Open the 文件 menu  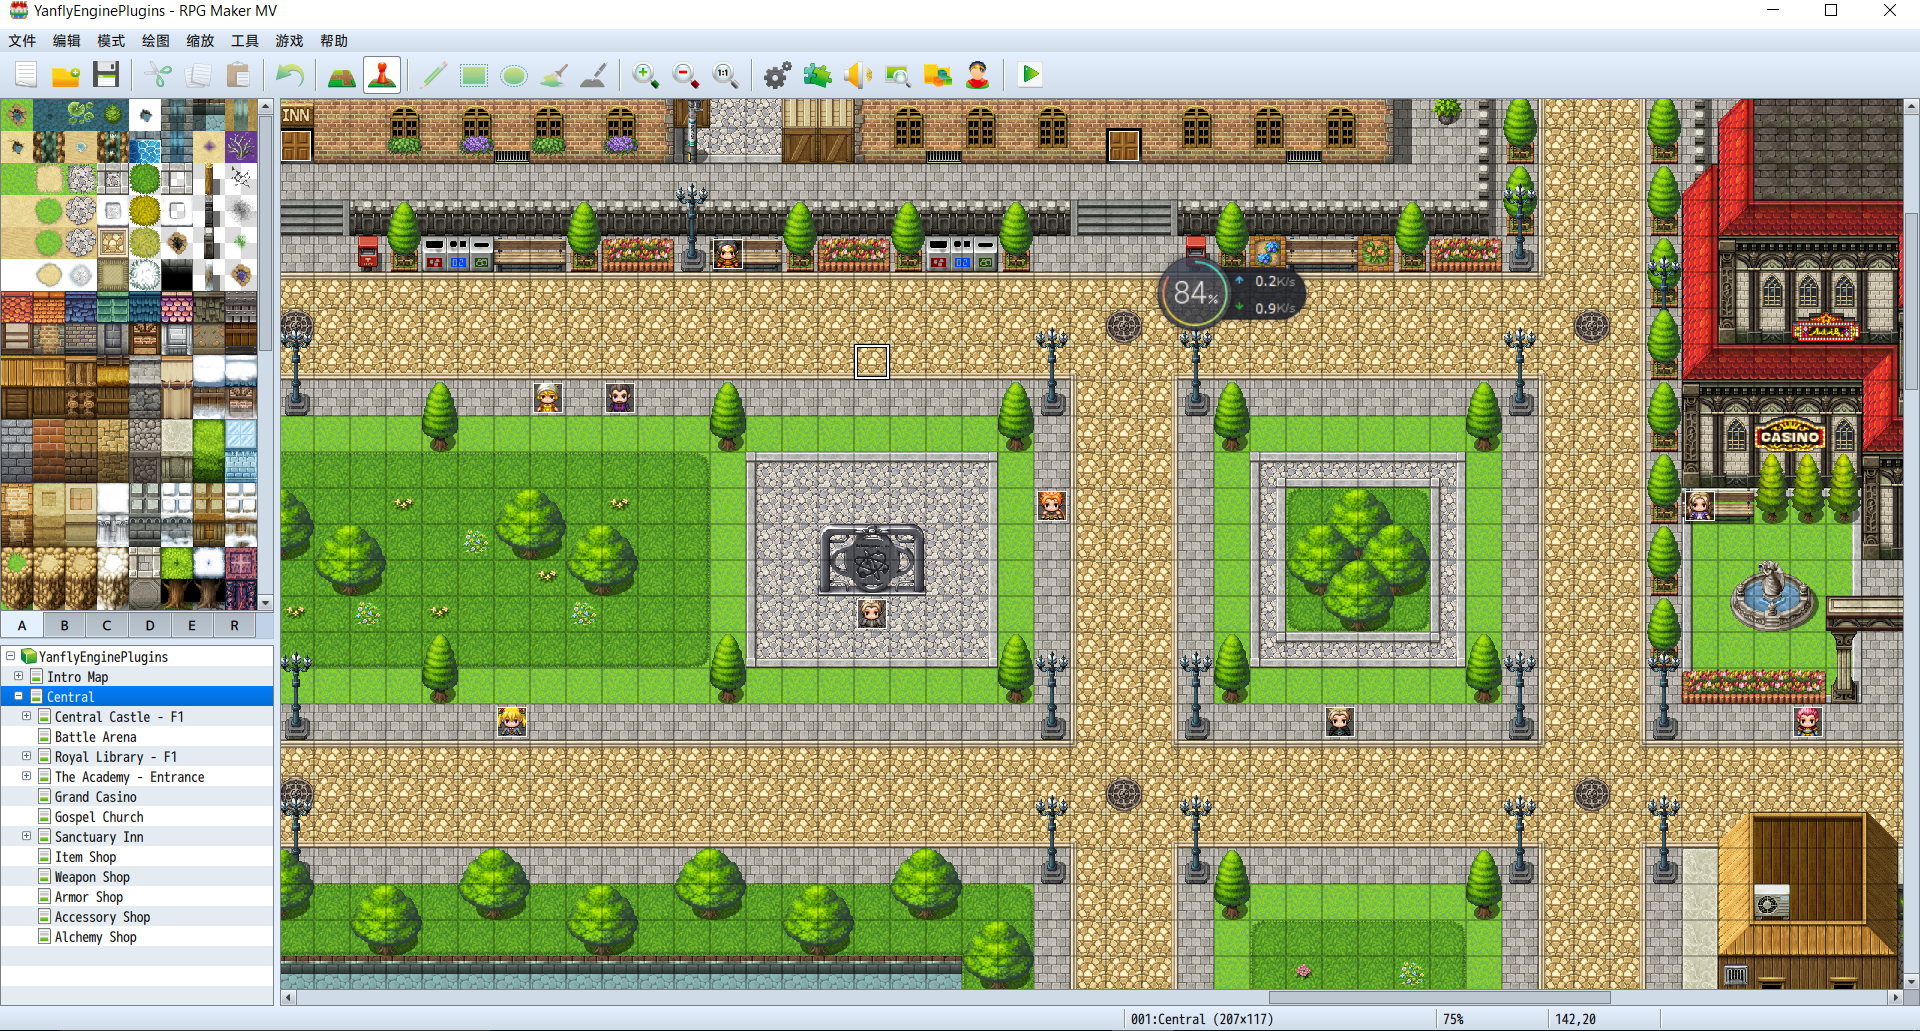click(x=22, y=41)
